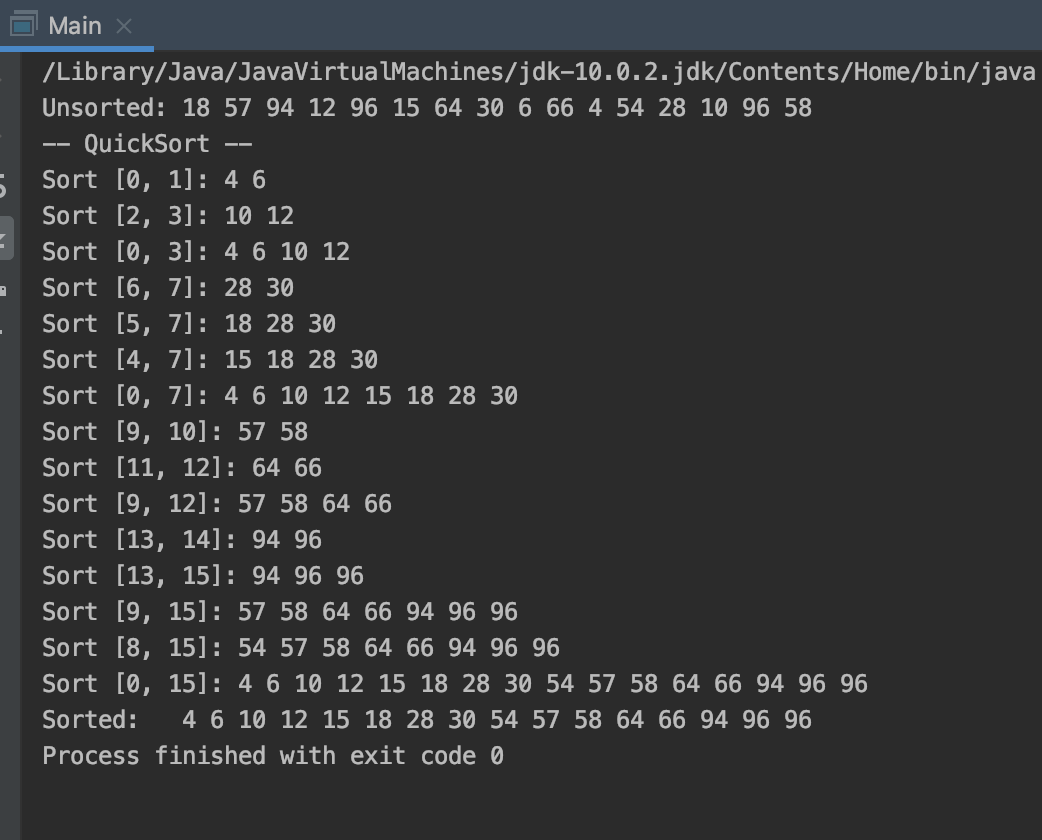Click the up-stack-trace arrow in gutter

(2, 80)
